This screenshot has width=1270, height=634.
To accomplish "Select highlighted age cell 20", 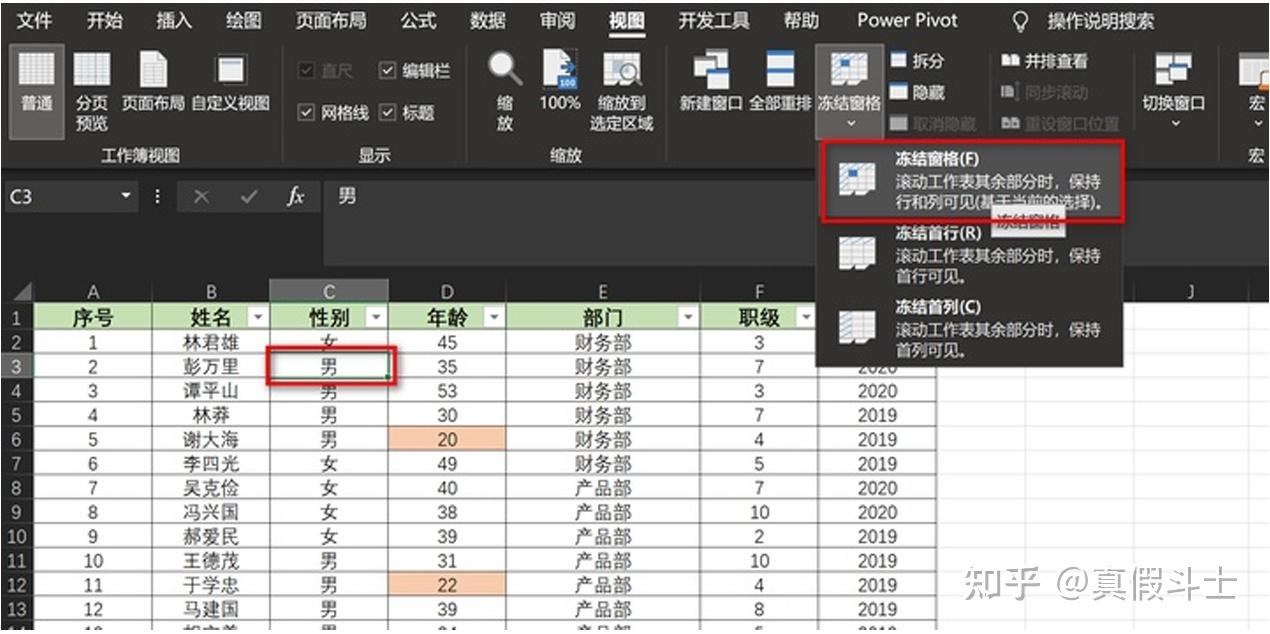I will [x=447, y=440].
